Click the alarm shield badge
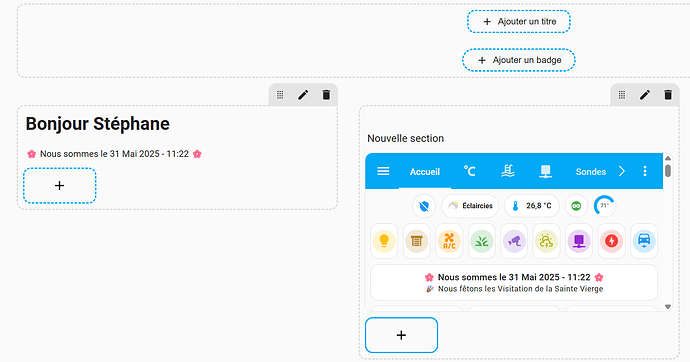Viewport: 690px width, 362px height. click(424, 206)
